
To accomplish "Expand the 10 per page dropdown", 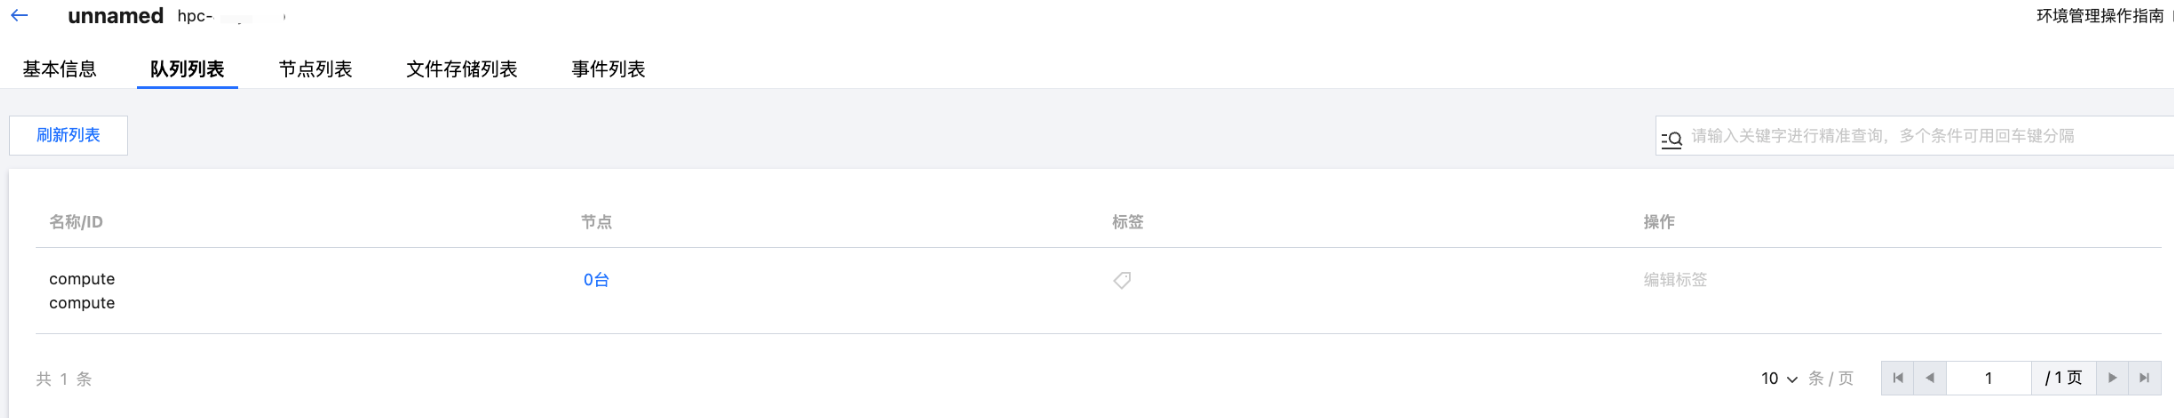I will pyautogui.click(x=1779, y=378).
